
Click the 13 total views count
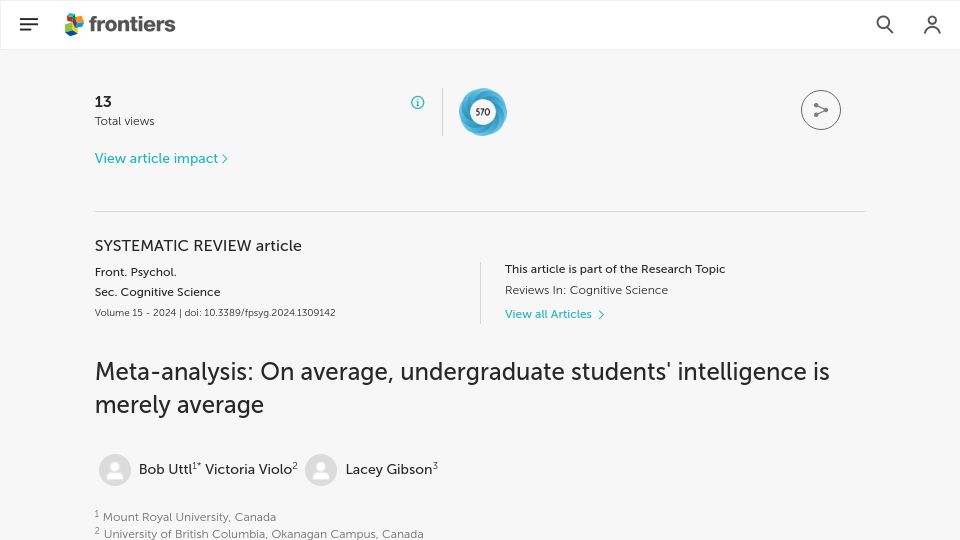[103, 102]
